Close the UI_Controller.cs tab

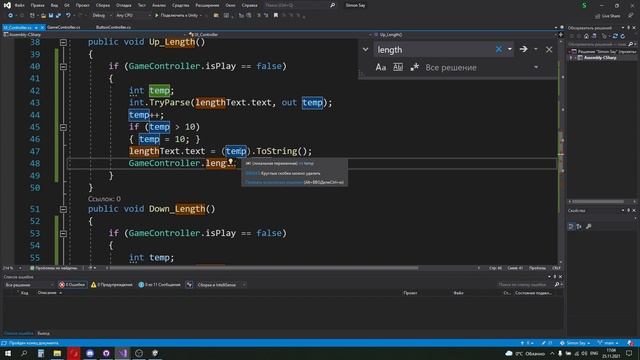[42, 27]
